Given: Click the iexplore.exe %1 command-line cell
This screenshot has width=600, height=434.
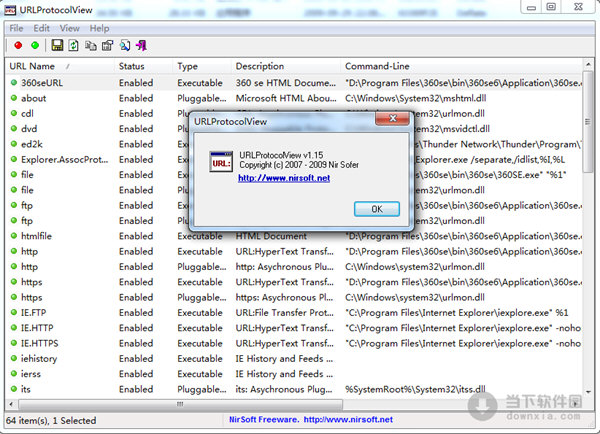Looking at the screenshot, I should 457,312.
